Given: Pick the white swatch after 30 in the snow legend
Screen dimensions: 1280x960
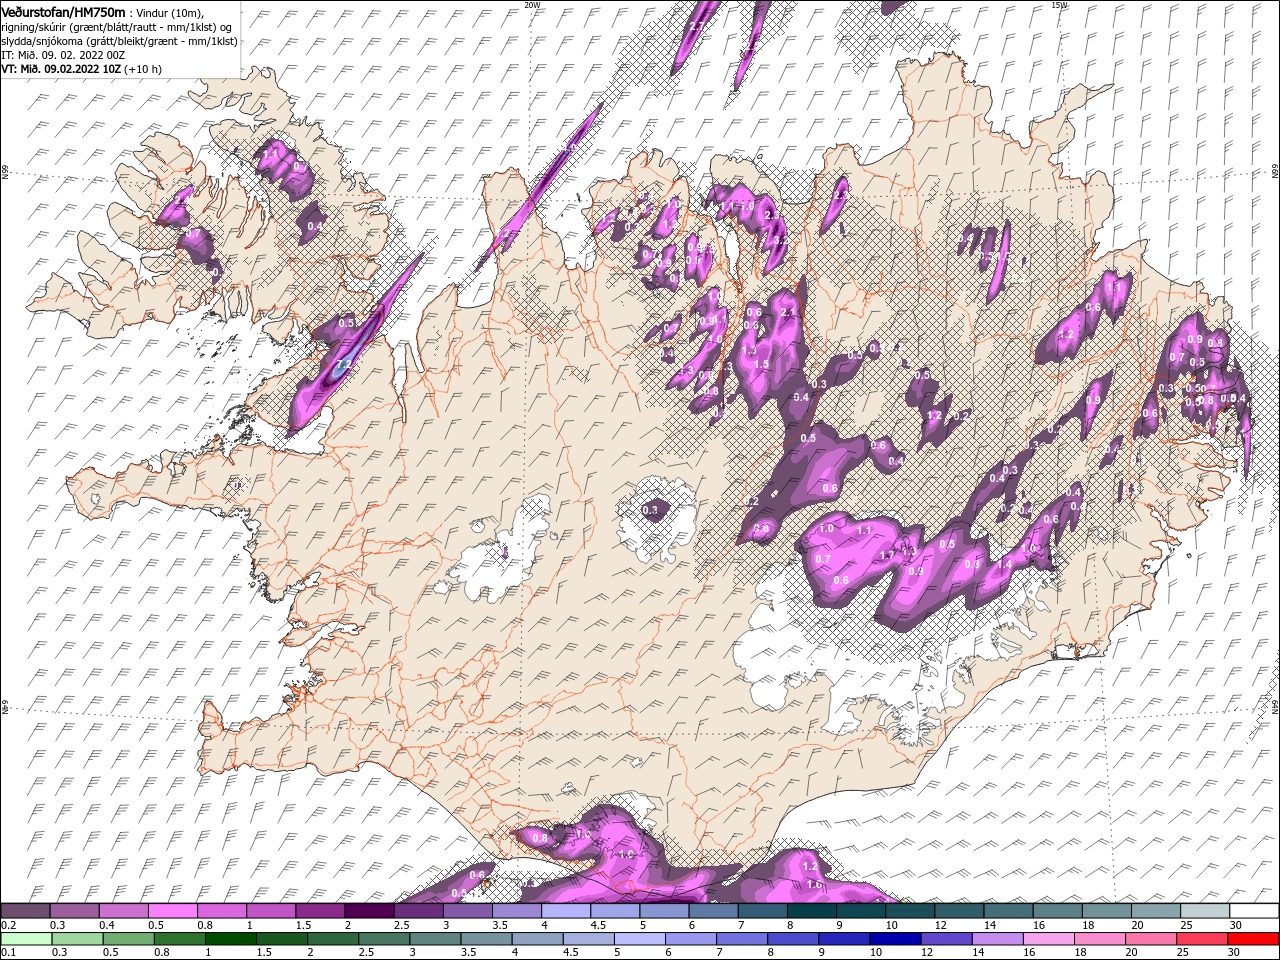Looking at the screenshot, I should click(1254, 911).
